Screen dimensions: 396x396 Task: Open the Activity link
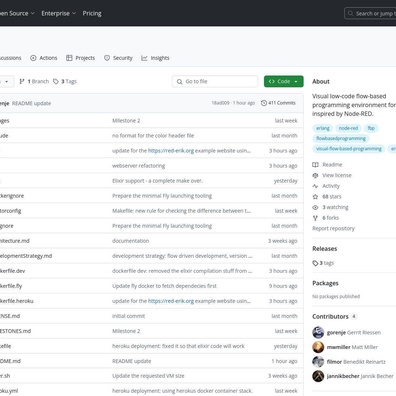coord(331,186)
